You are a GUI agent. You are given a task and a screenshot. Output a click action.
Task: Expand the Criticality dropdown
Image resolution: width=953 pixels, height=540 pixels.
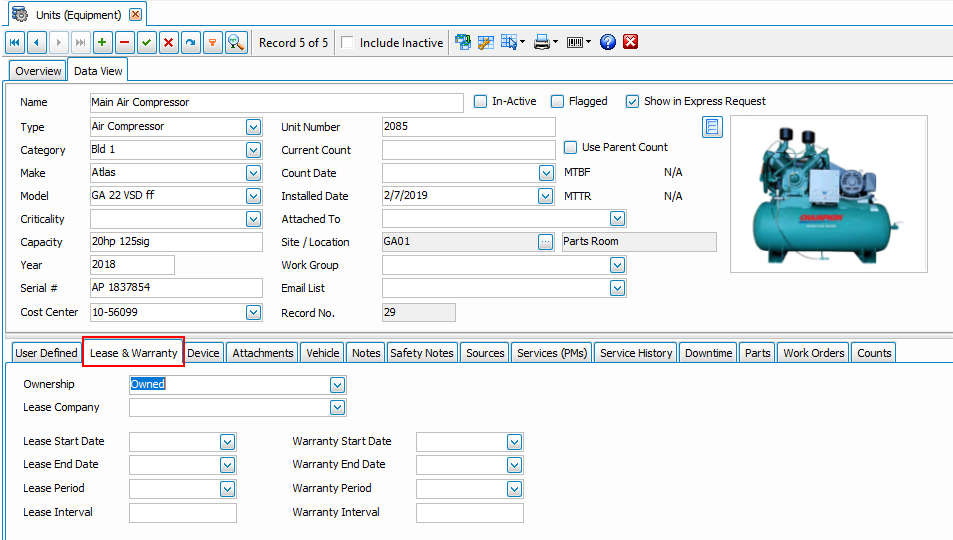[253, 219]
